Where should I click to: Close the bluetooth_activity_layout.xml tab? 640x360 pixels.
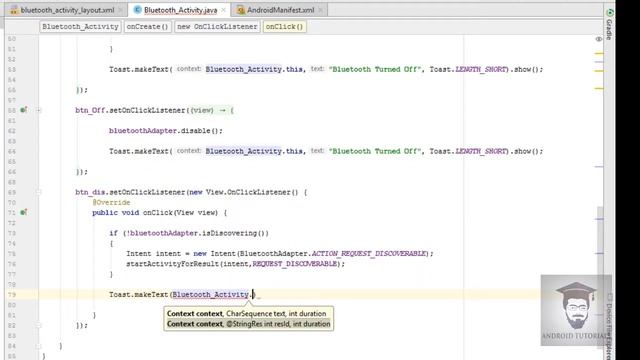120,10
